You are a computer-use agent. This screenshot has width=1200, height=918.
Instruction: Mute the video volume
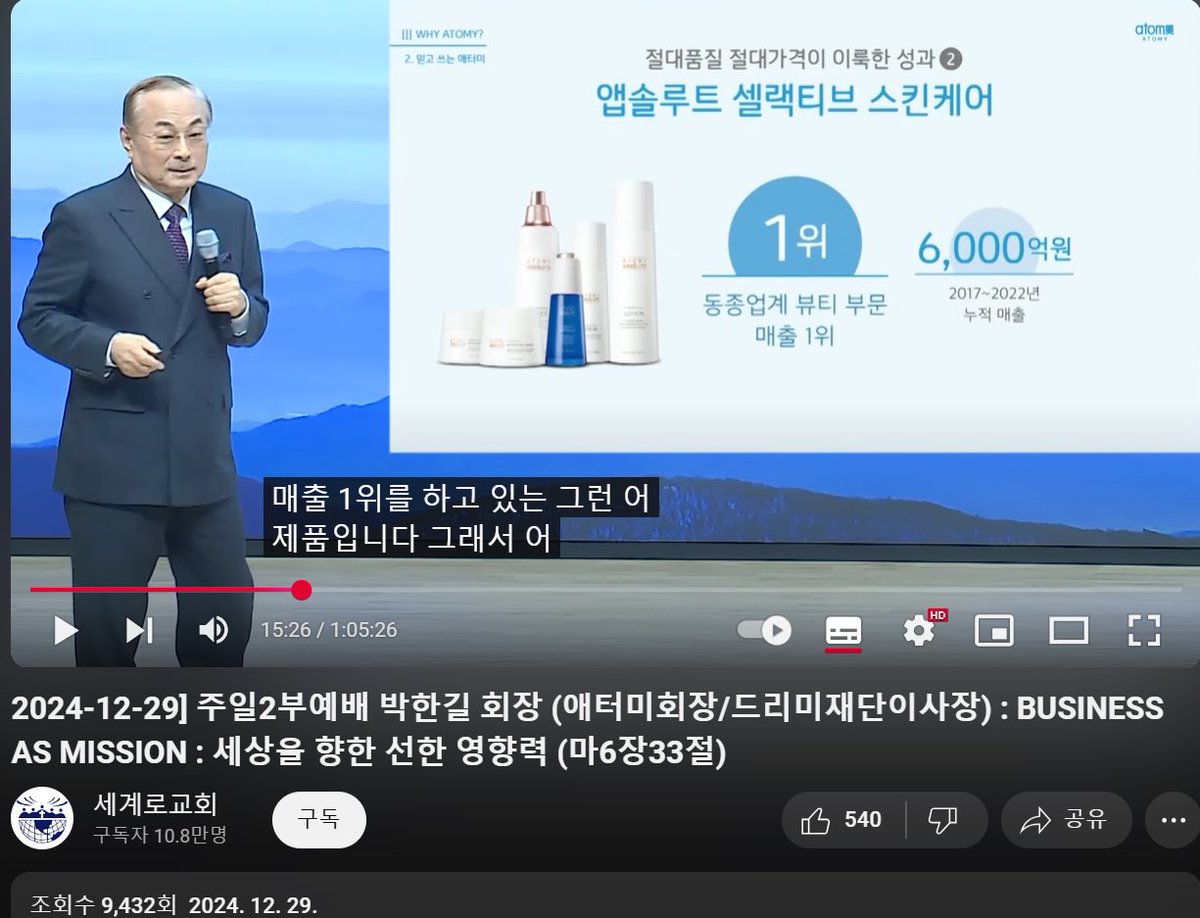(x=213, y=630)
